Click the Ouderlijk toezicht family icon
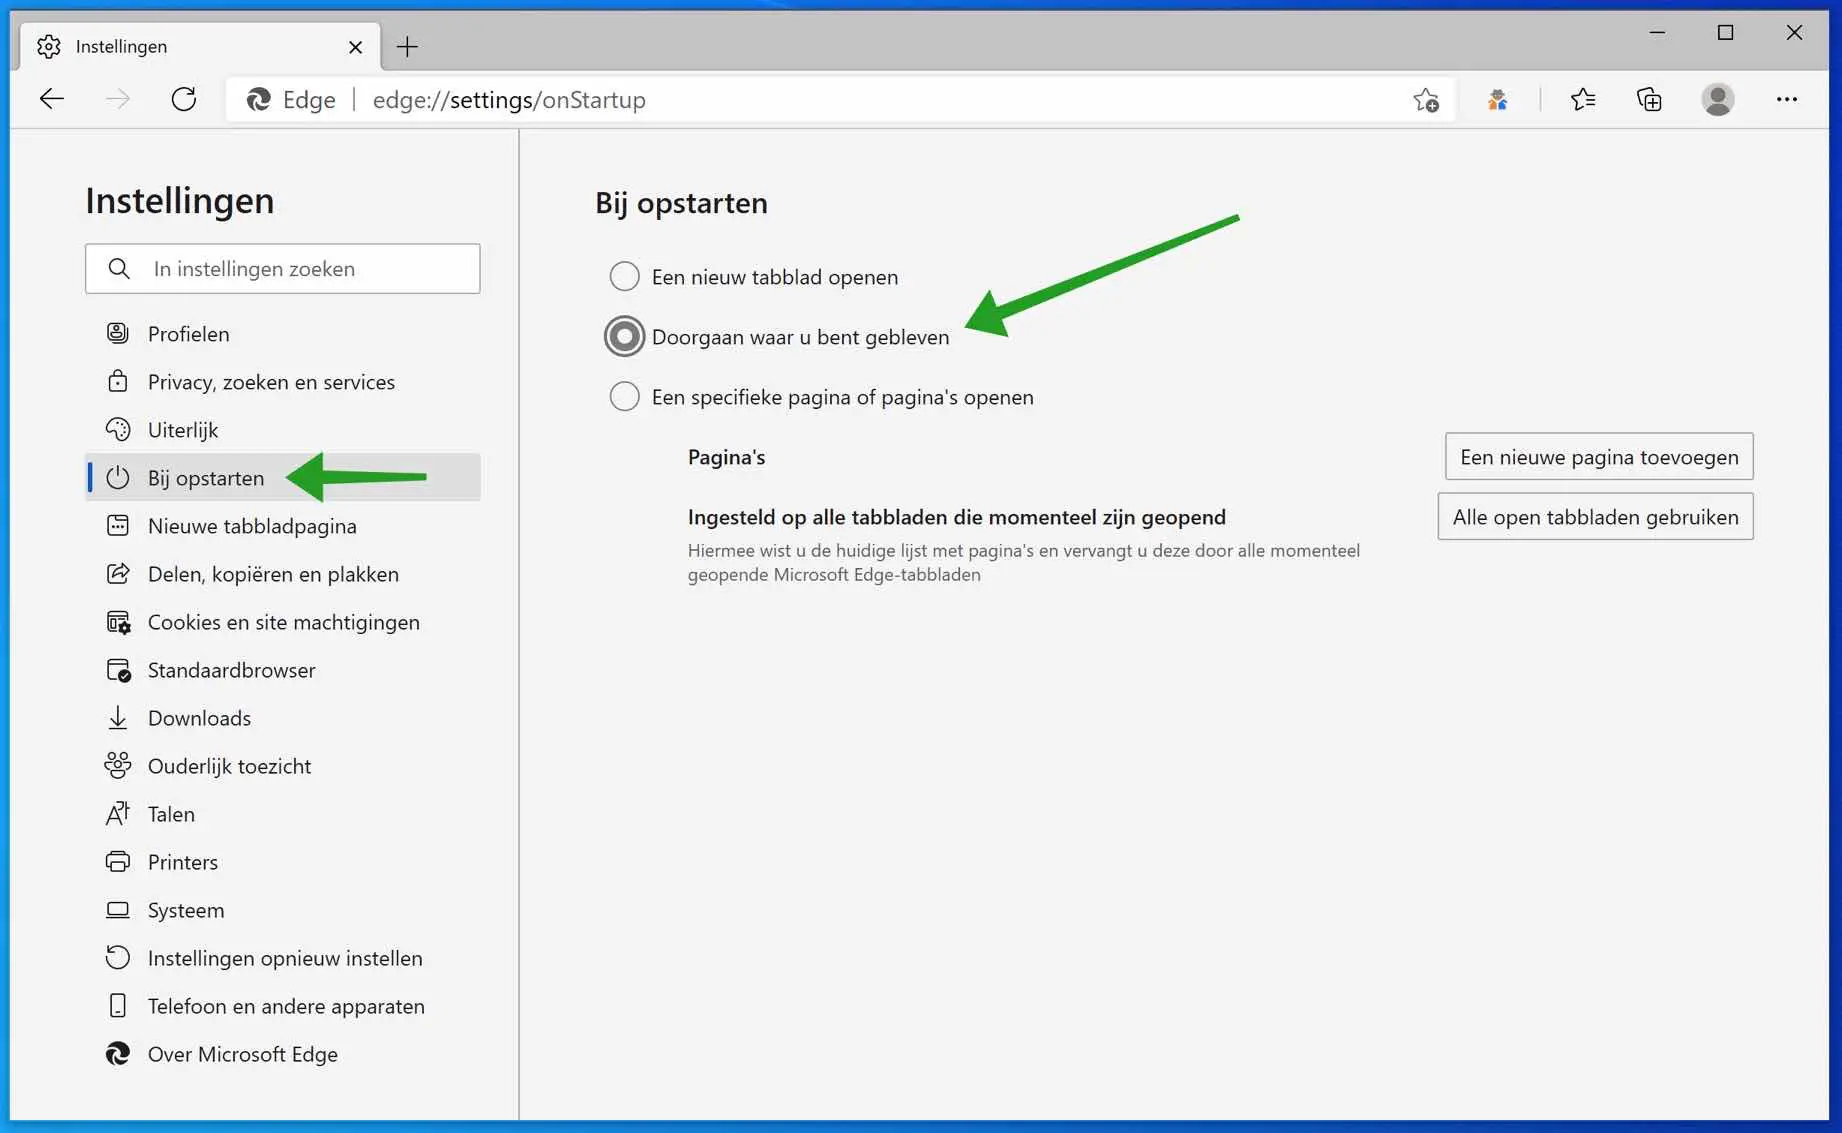 point(118,765)
